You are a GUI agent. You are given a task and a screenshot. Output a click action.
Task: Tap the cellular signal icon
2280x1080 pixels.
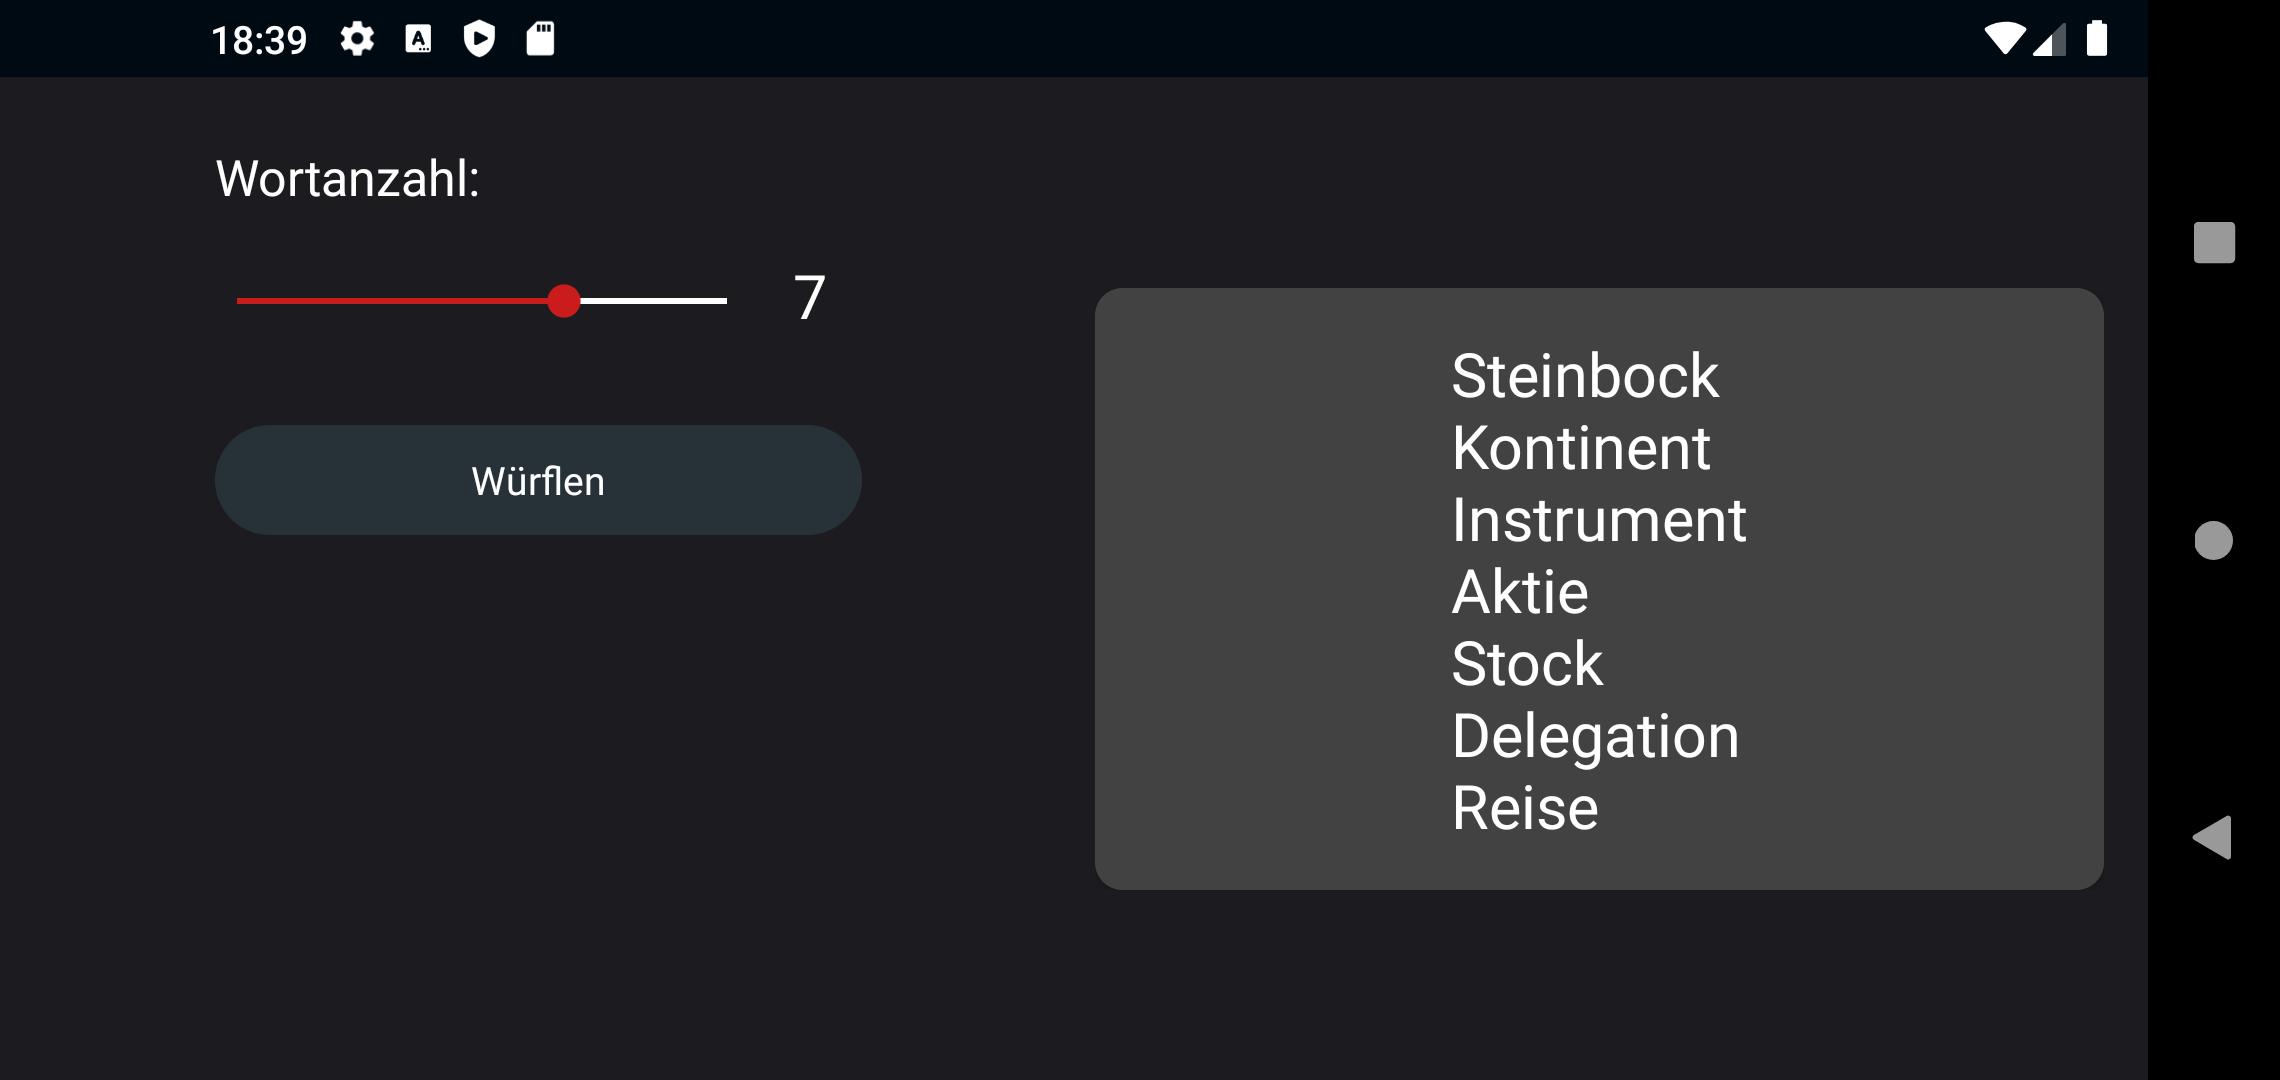coord(2049,40)
